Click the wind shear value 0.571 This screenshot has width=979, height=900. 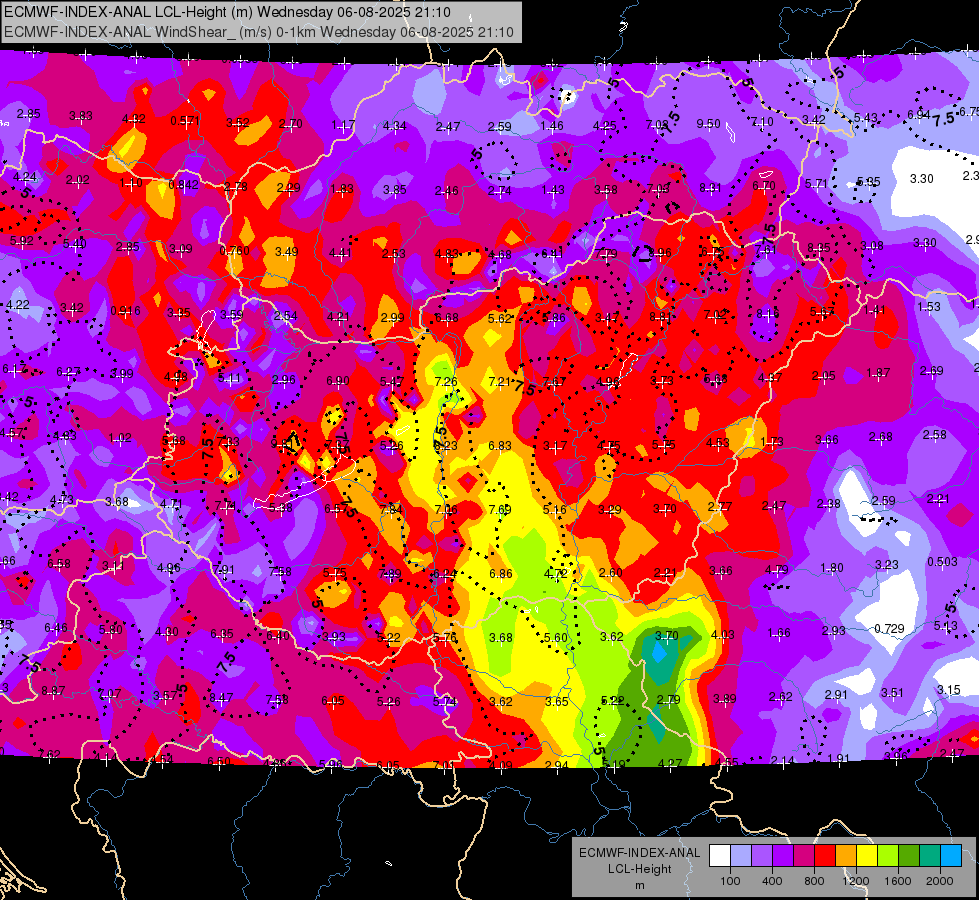point(185,121)
